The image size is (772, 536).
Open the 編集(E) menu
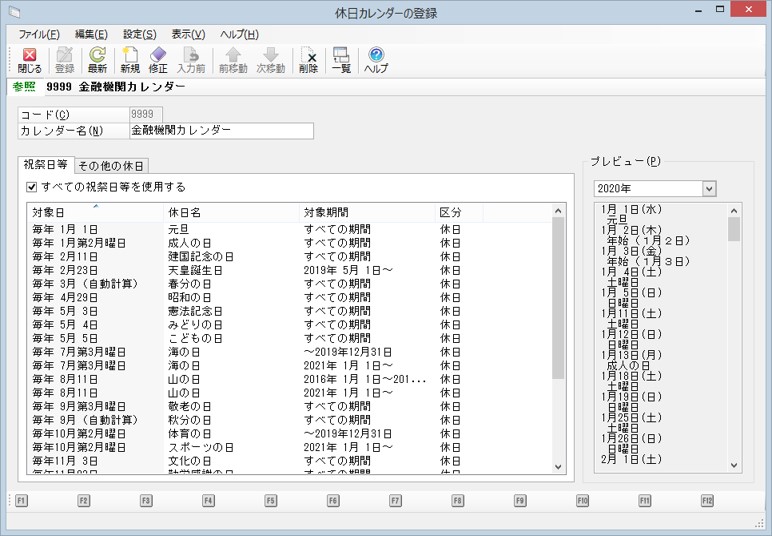91,34
